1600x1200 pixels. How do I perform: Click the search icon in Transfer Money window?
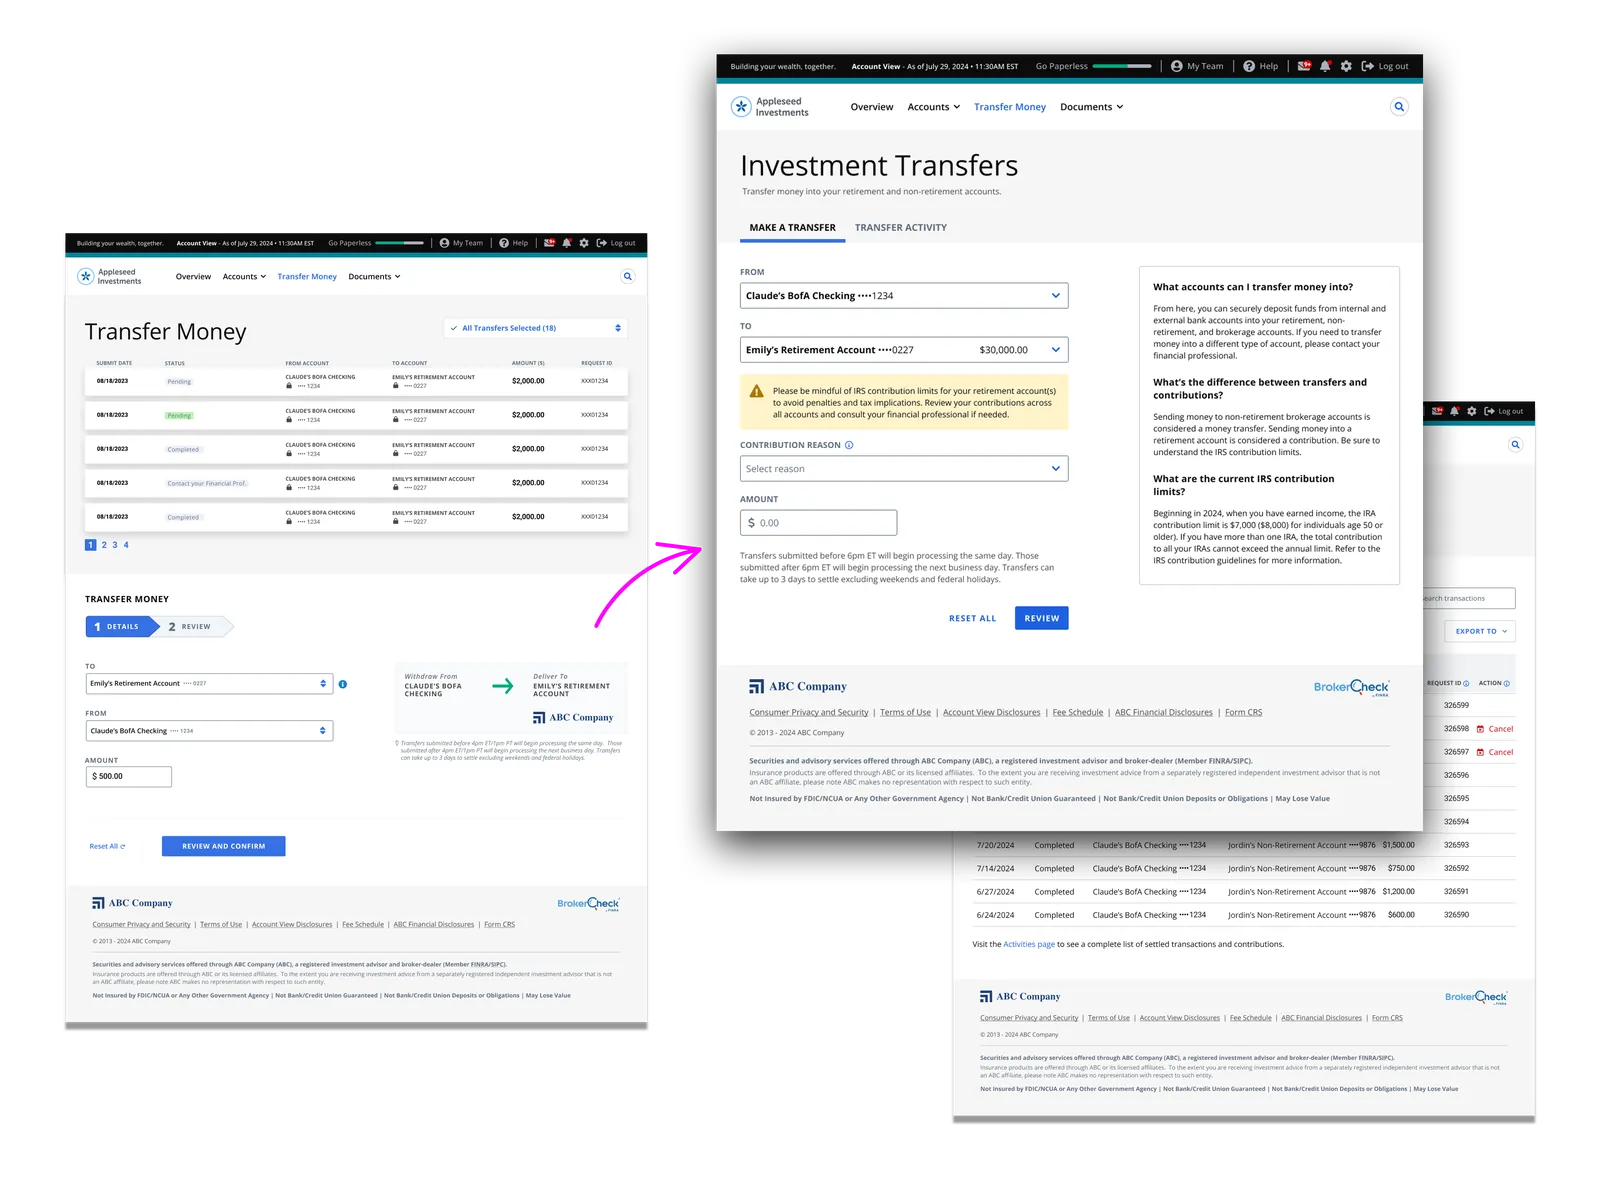tap(628, 277)
